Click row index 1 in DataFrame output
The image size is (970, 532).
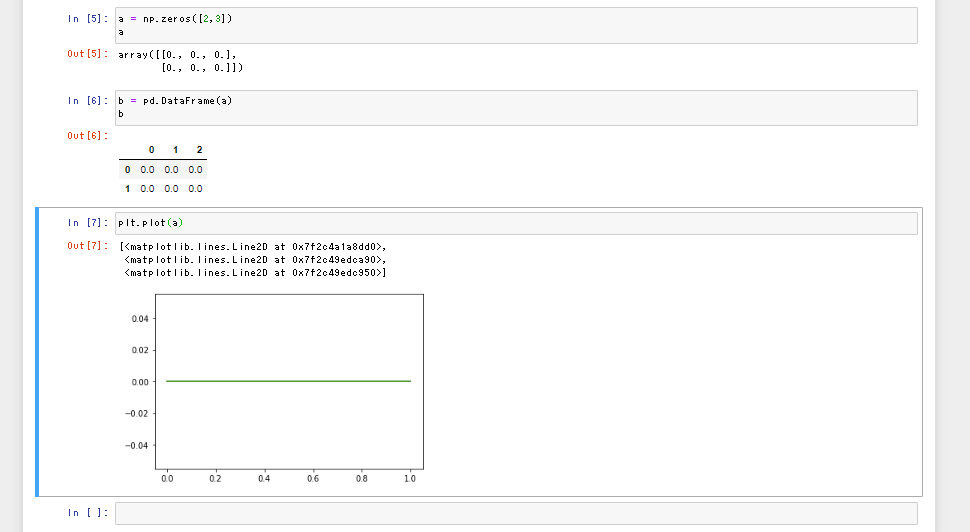127,189
